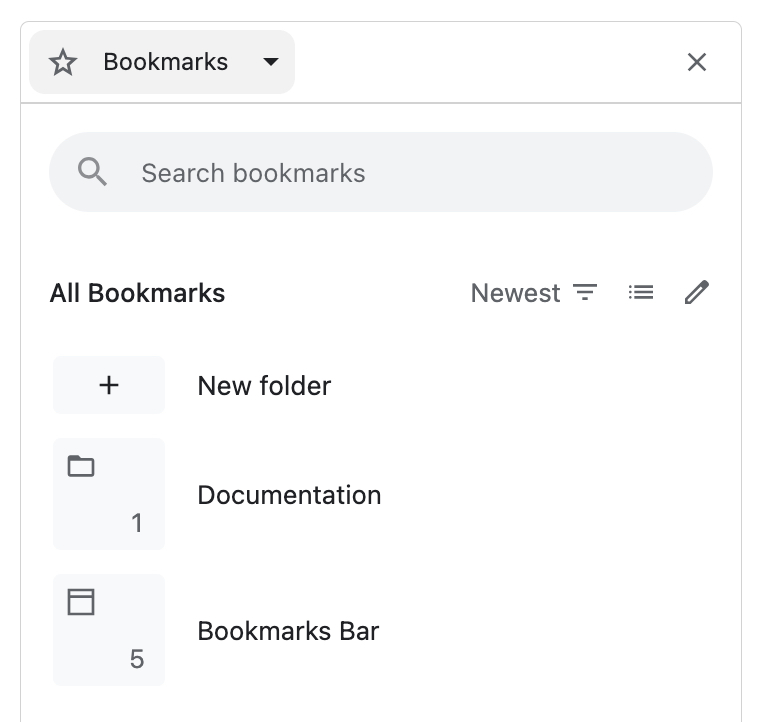Open the Bookmarks side panel dropdown
This screenshot has height=722, width=762.
(162, 62)
